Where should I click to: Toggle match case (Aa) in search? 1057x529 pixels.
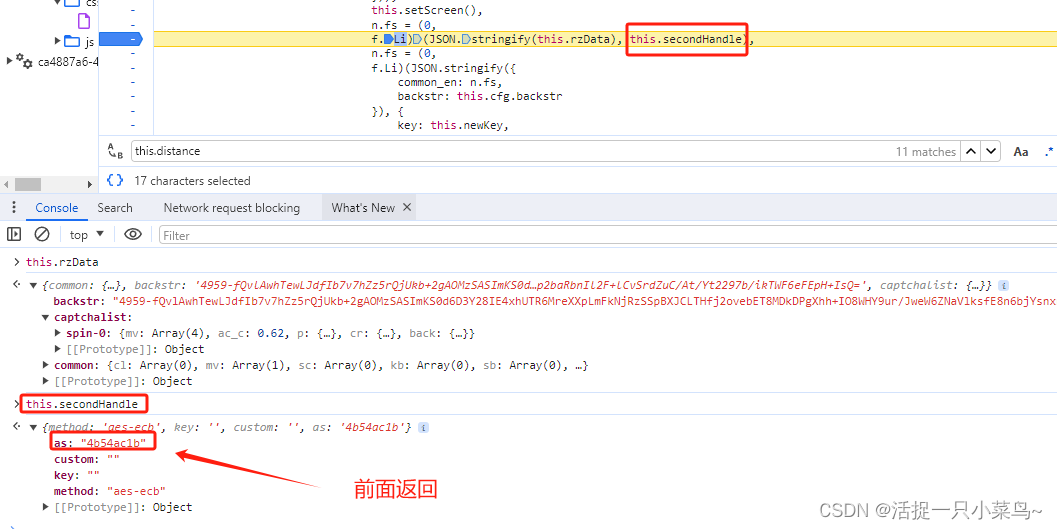[1021, 151]
